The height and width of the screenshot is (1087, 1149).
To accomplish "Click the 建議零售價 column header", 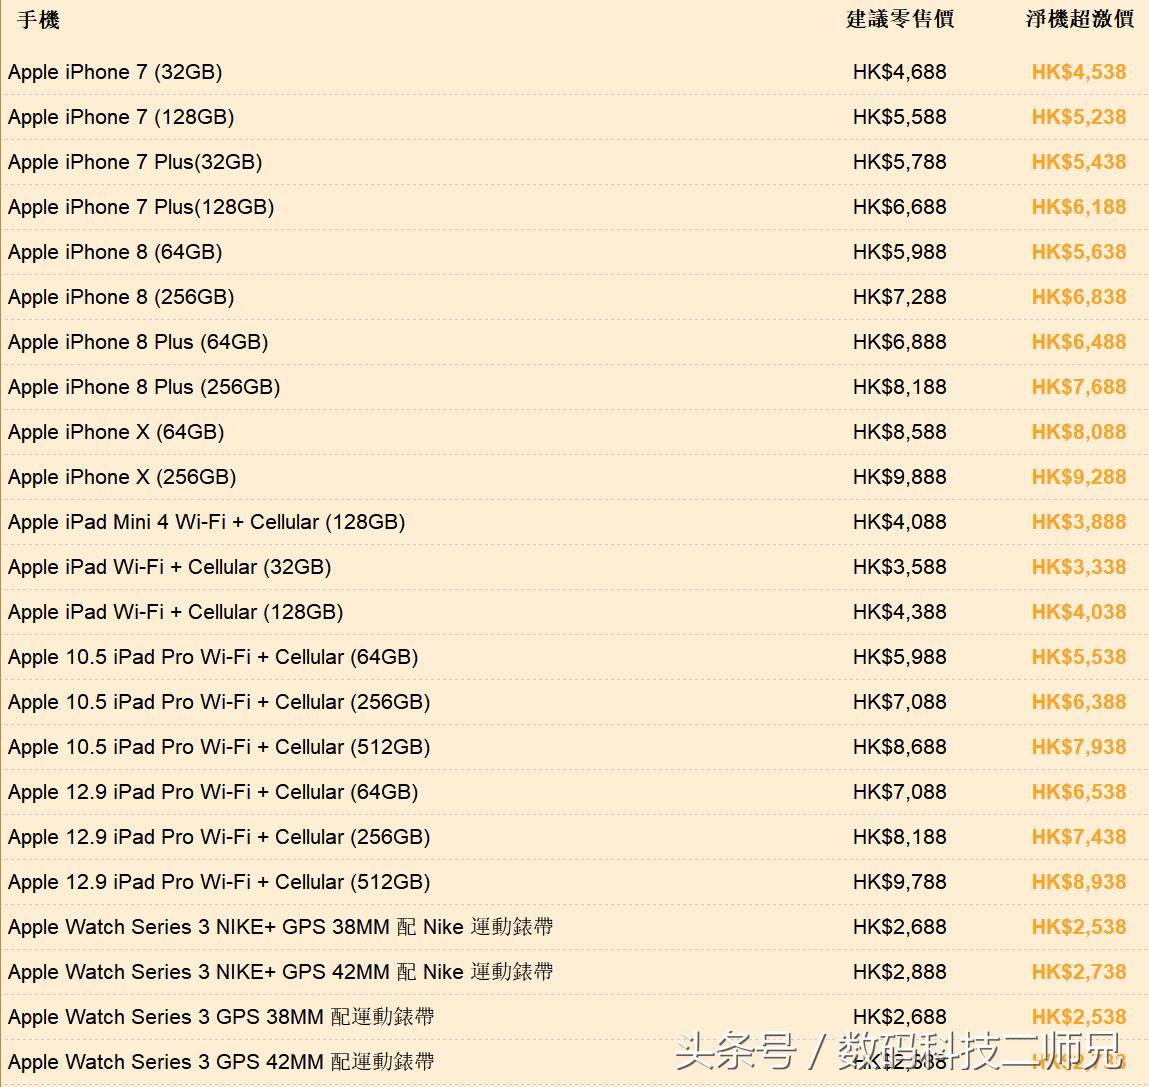I will (x=900, y=19).
